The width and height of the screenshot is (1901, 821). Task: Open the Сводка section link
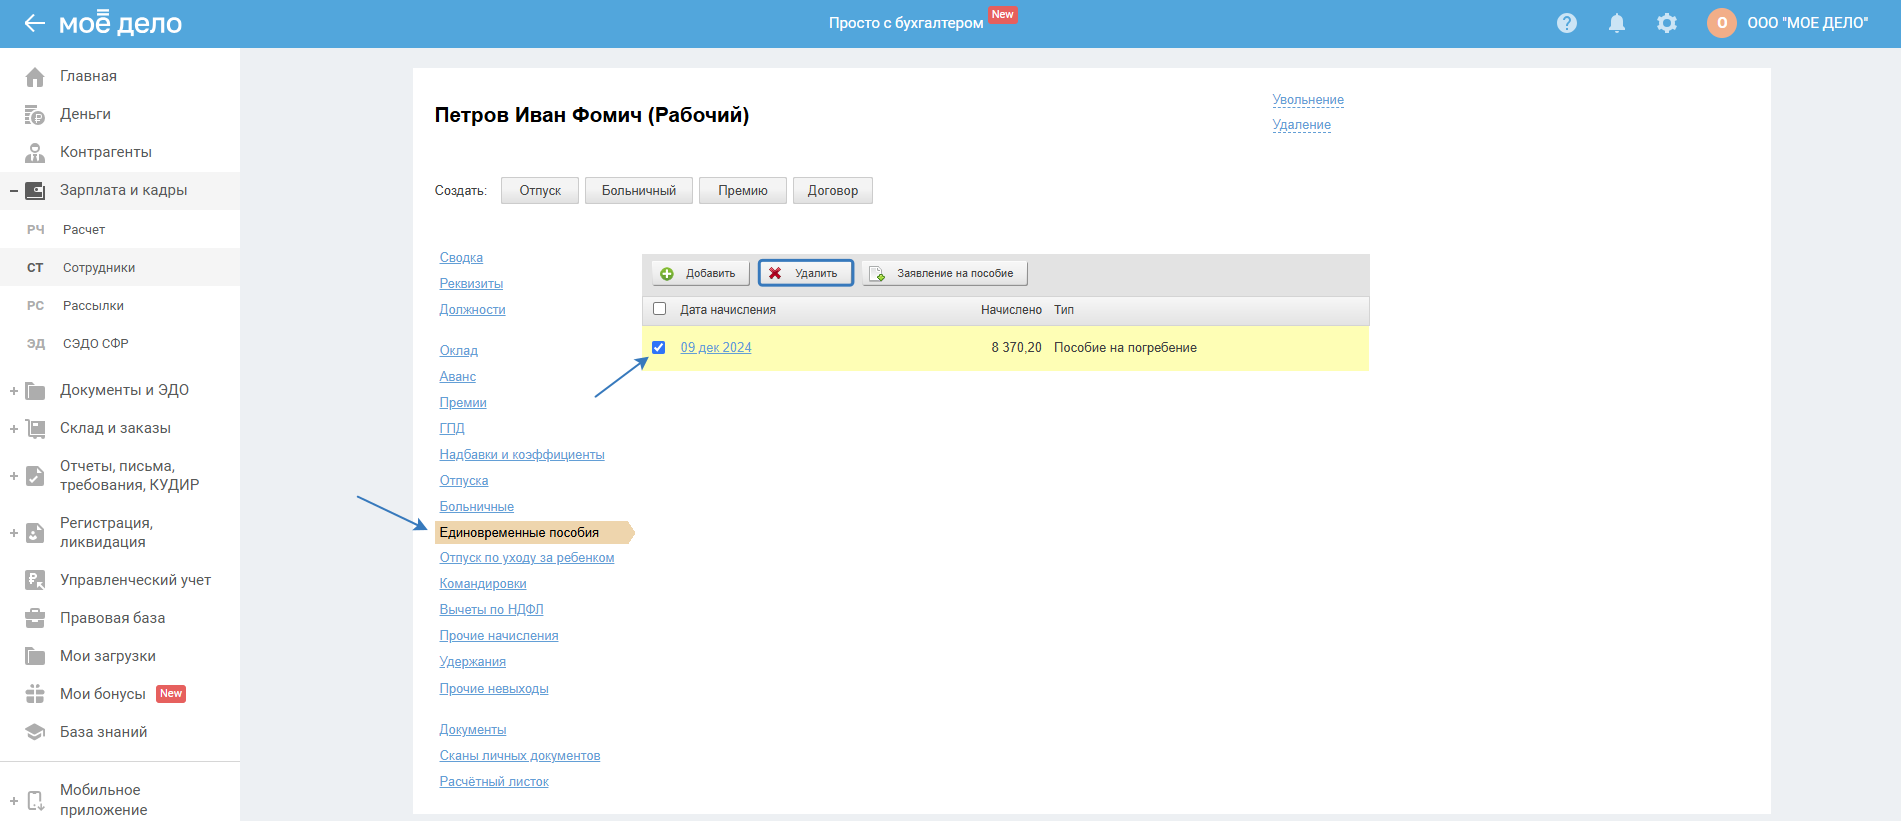coord(461,258)
